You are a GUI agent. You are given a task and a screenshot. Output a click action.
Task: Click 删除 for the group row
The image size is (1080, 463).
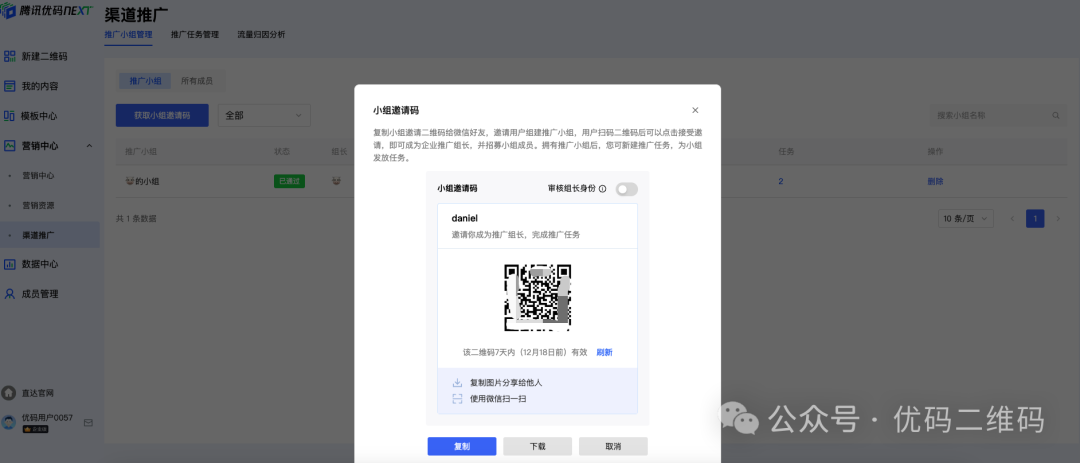[x=935, y=181]
